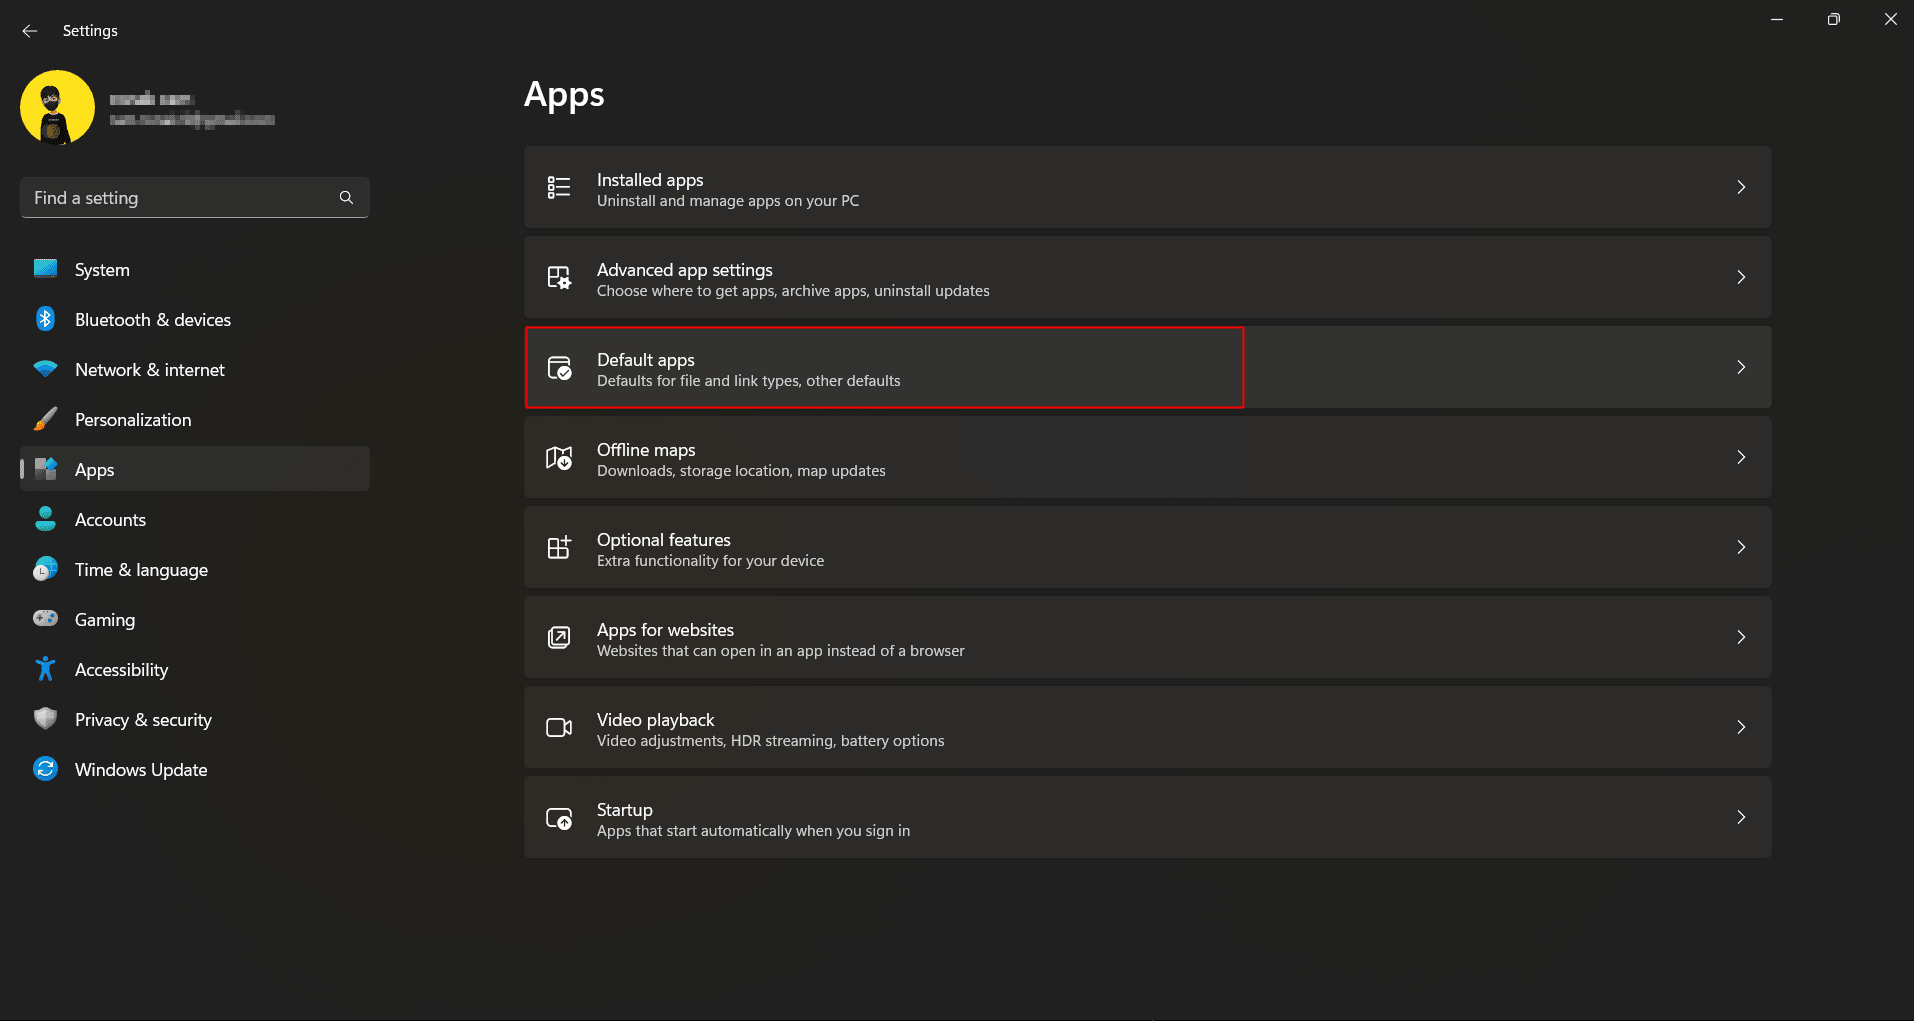This screenshot has height=1021, width=1914.
Task: Click the Optional features icon
Action: [559, 547]
